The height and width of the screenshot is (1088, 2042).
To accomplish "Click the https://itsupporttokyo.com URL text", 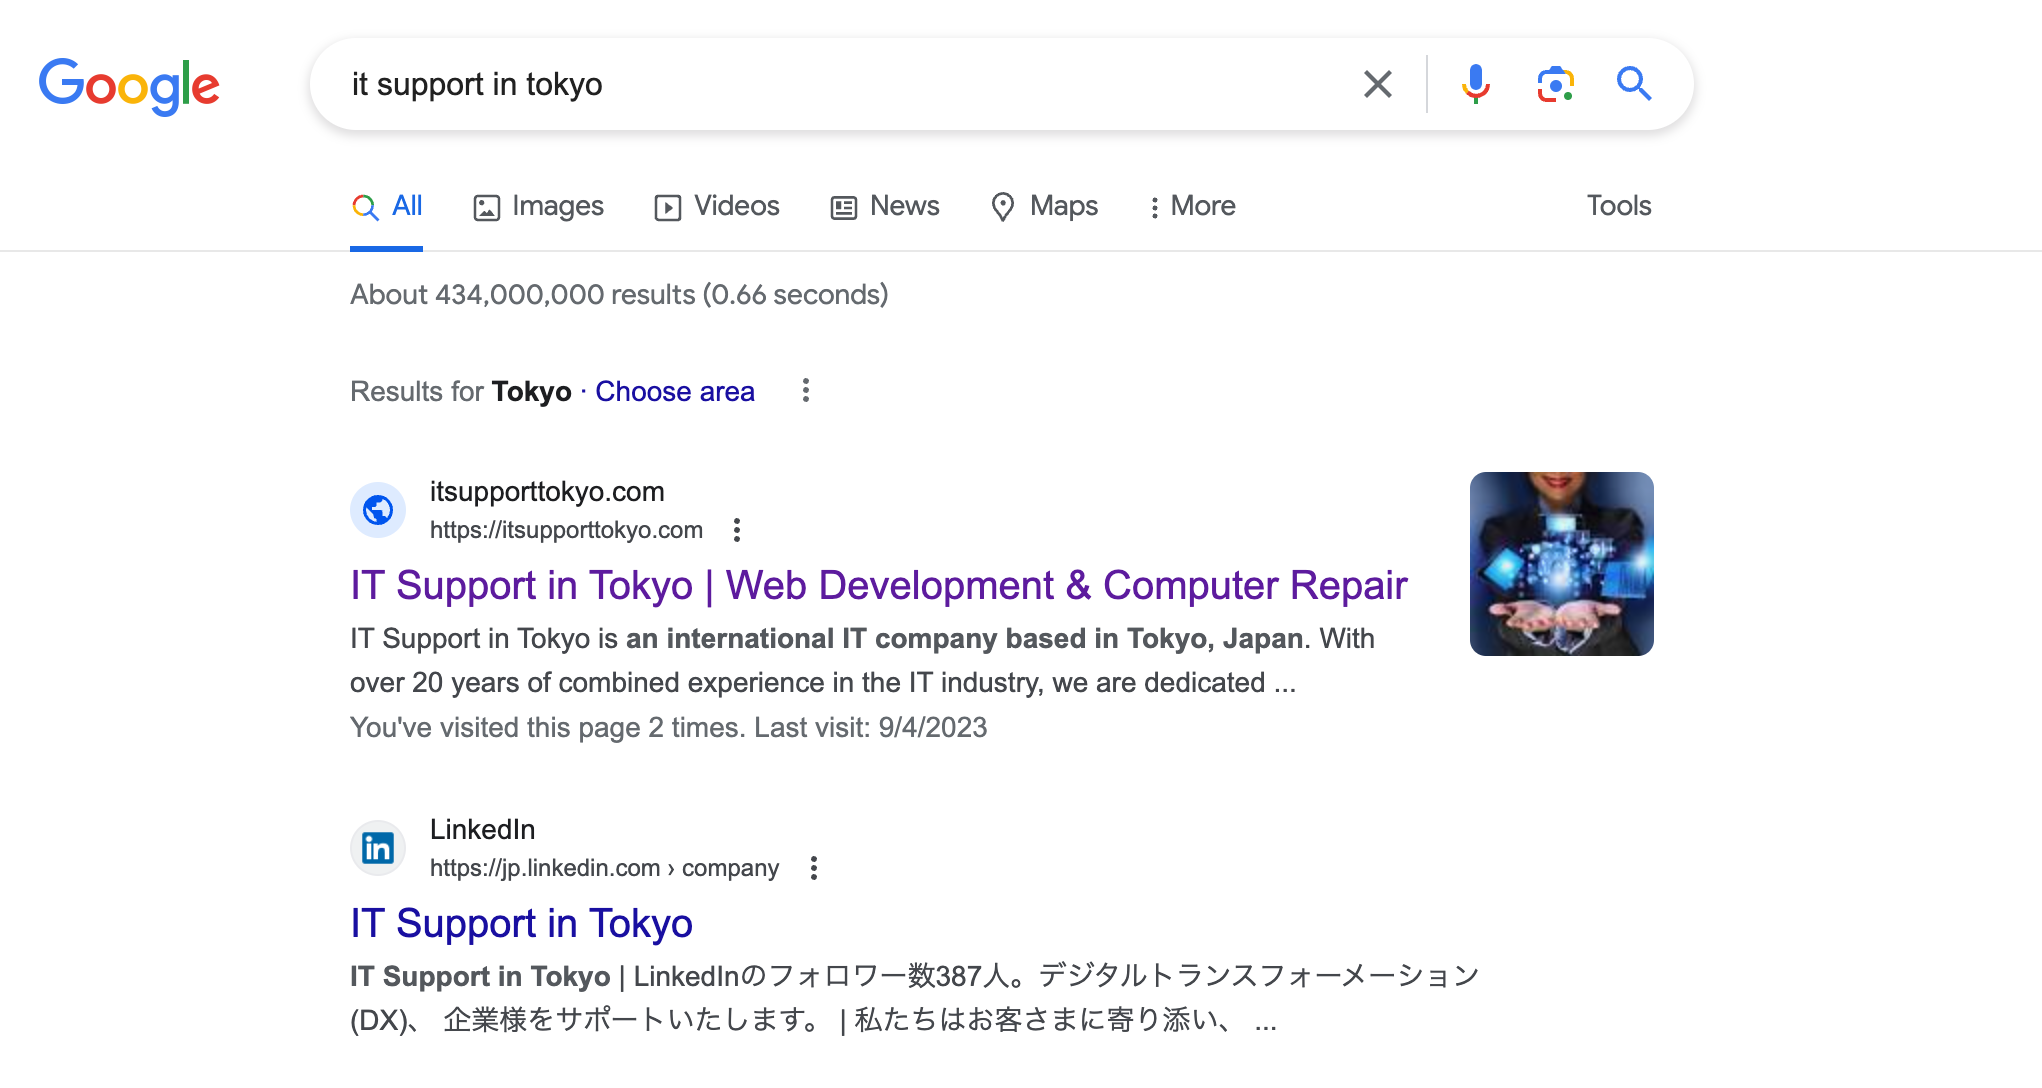I will (566, 530).
